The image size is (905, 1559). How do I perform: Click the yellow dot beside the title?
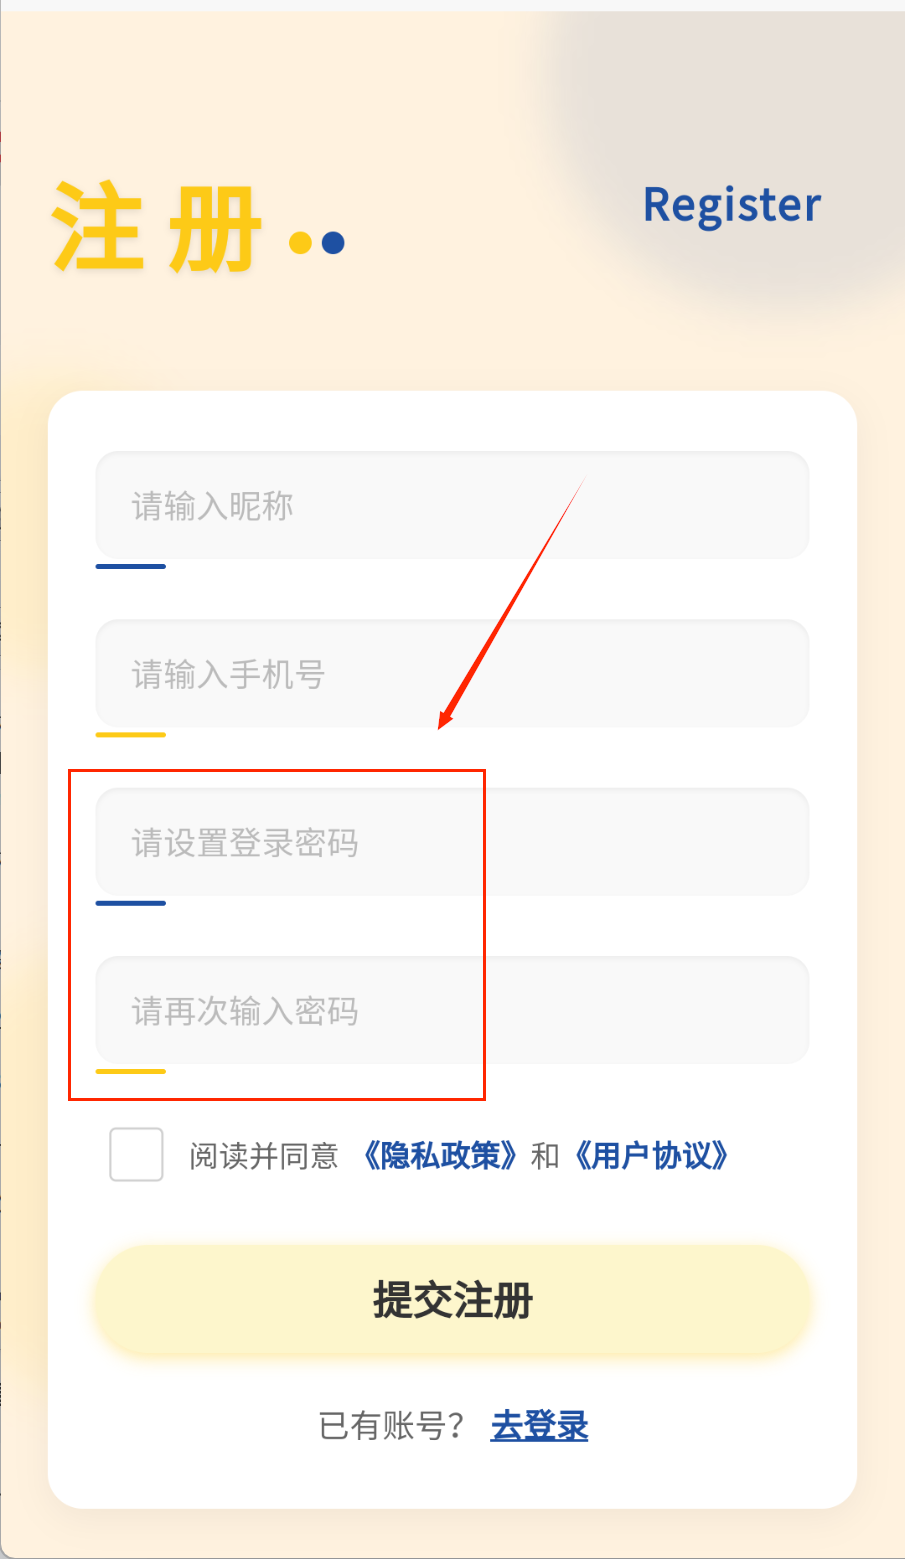[x=300, y=242]
